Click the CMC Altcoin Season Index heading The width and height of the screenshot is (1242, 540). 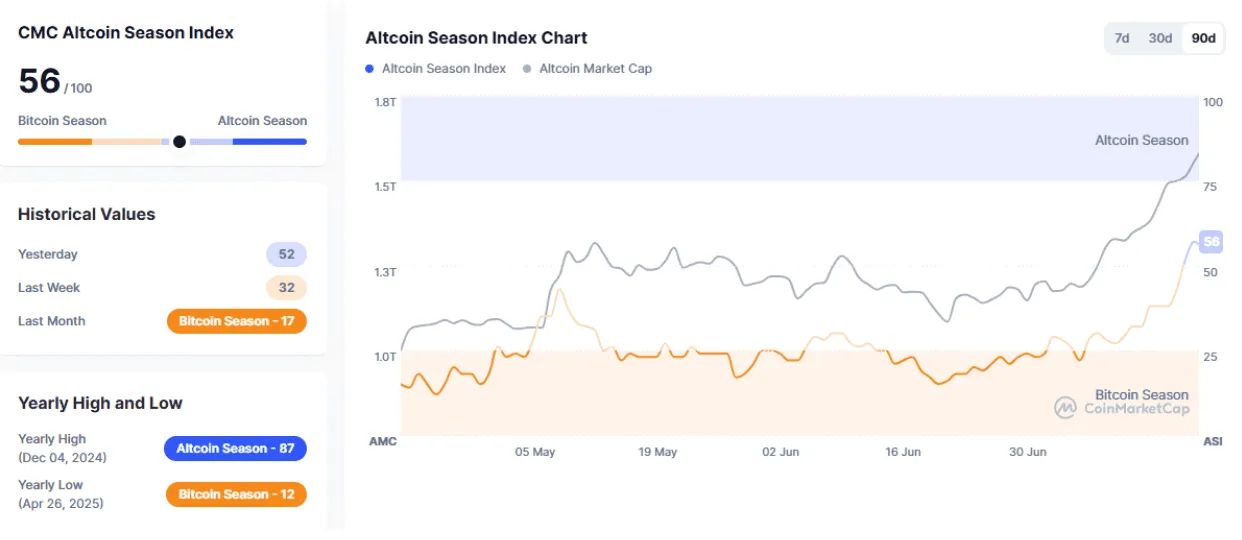126,33
